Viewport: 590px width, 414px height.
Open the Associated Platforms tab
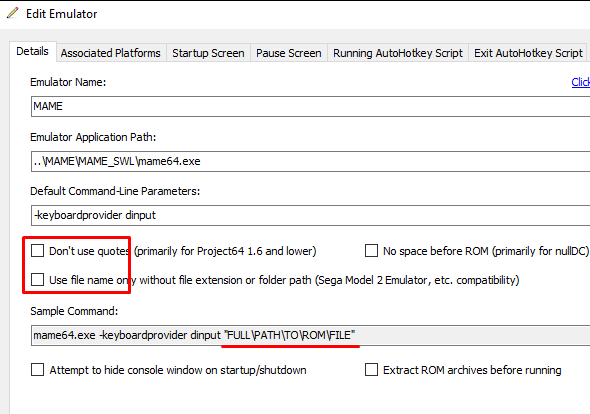click(111, 53)
